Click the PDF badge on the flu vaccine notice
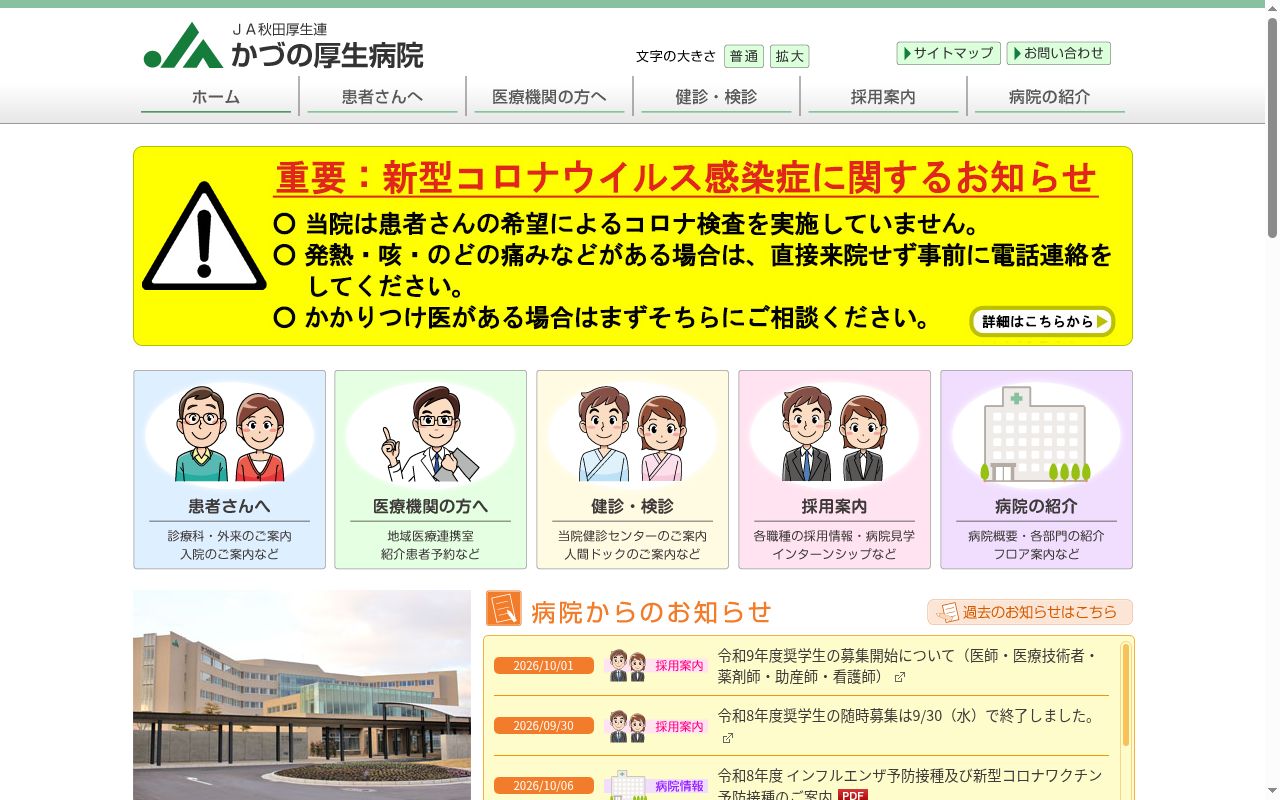Viewport: 1280px width, 800px height. (852, 796)
